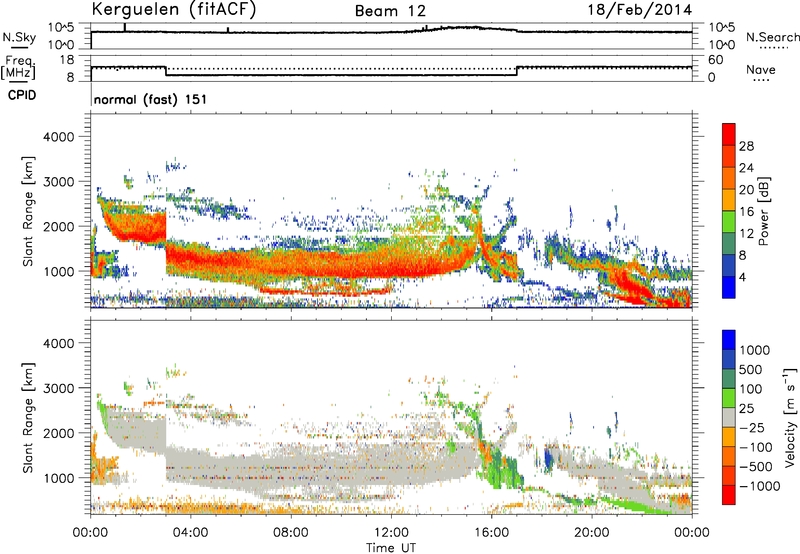Click the '500' tick on velocity colorbar
Screen dimensions: 800x554
(750, 369)
